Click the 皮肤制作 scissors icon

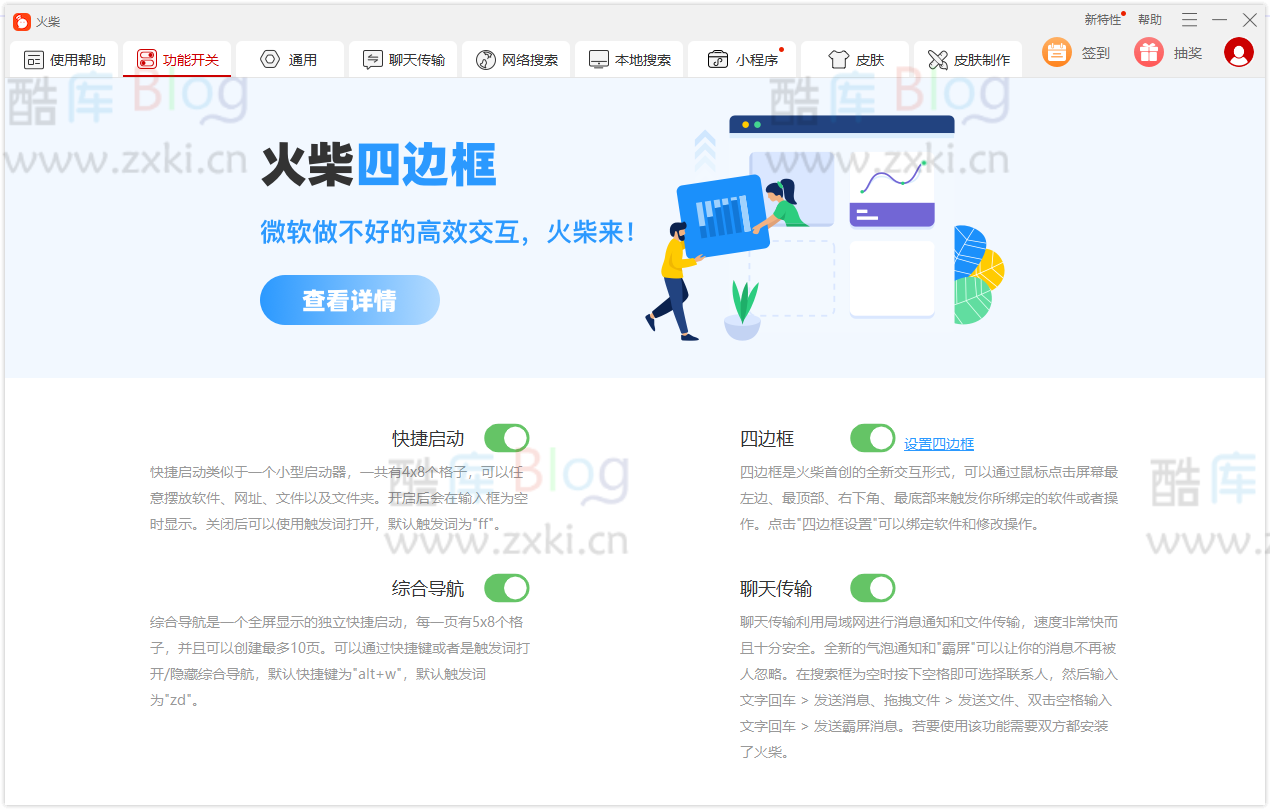pos(938,58)
